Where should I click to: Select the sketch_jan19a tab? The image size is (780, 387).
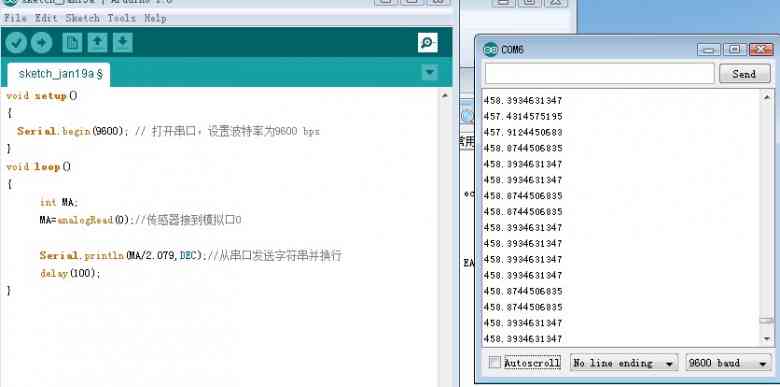(x=59, y=75)
